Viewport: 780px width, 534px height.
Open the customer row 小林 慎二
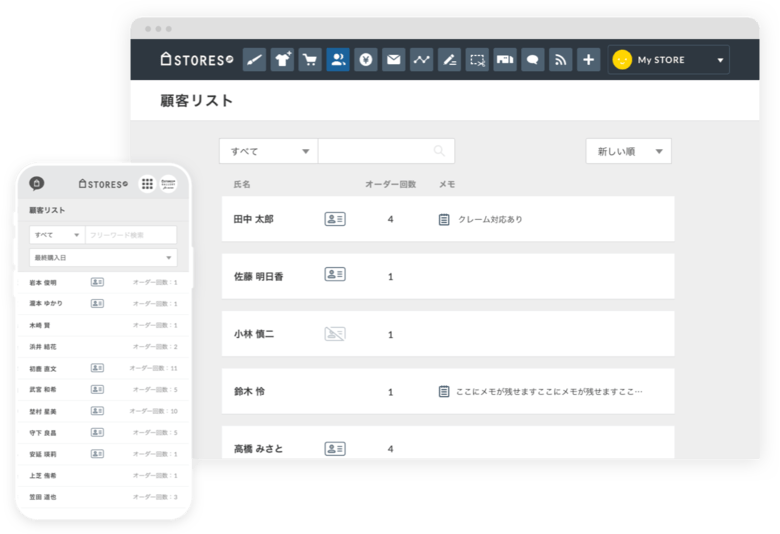tap(448, 333)
